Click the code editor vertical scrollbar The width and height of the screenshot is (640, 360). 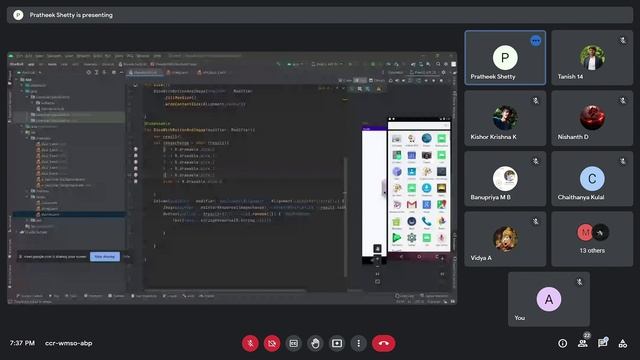tap(345, 216)
